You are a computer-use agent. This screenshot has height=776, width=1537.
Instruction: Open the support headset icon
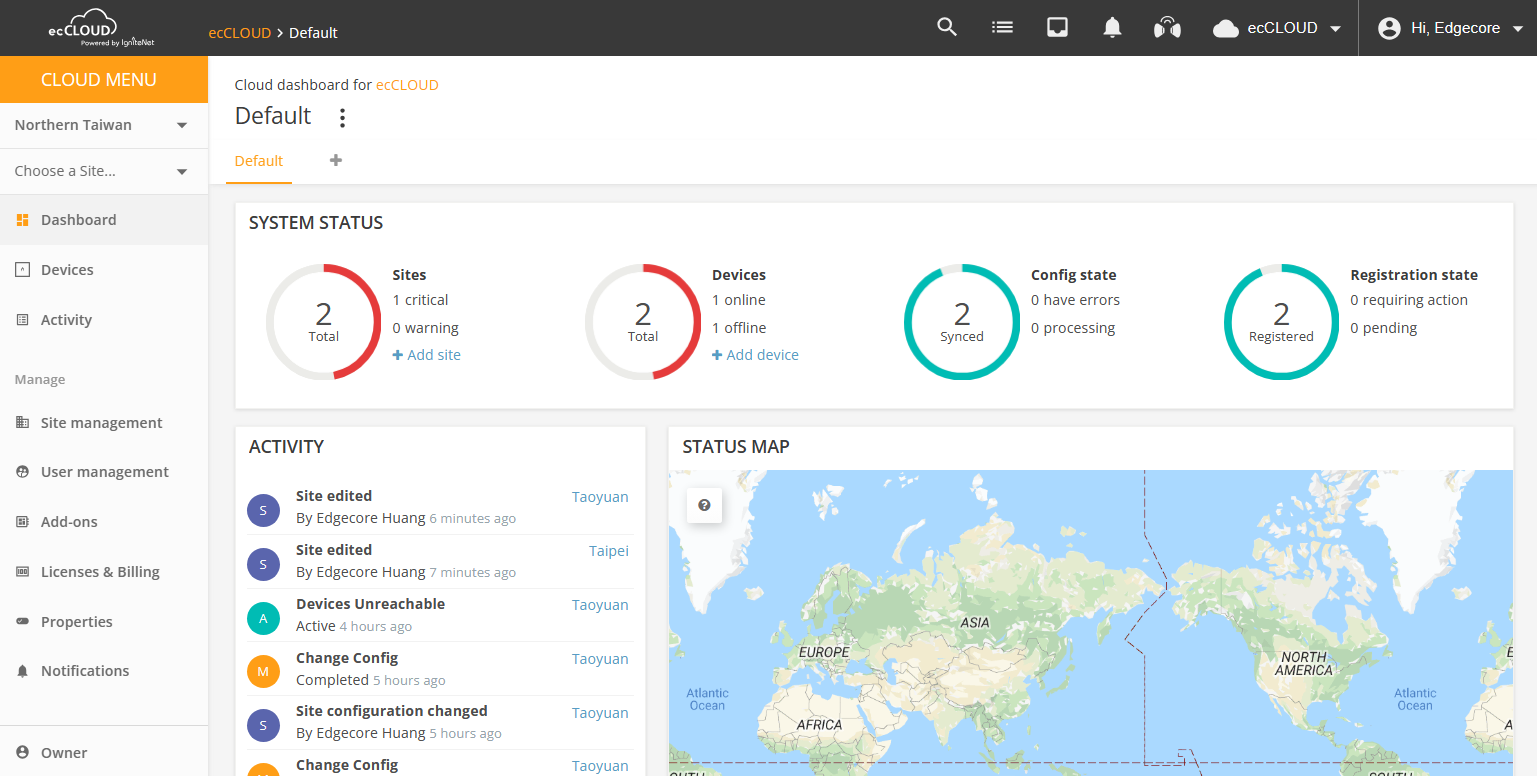[x=1167, y=28]
